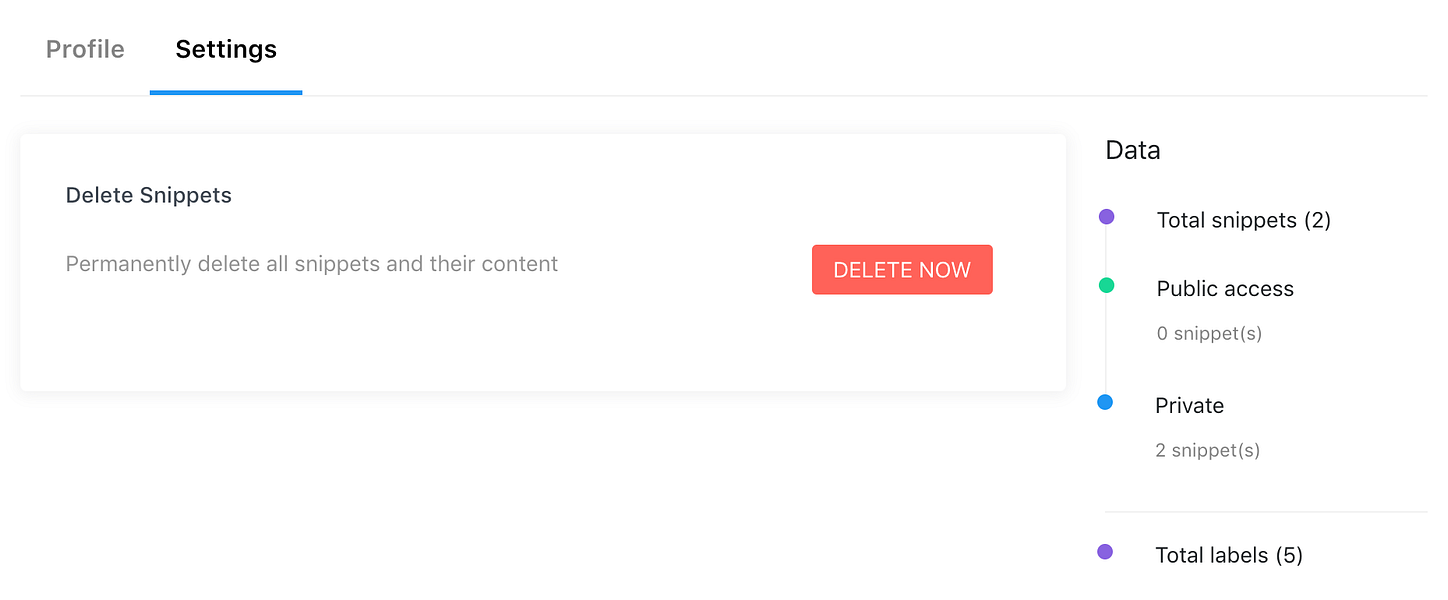1448x600 pixels.
Task: Click the Public access timeline entry
Action: tap(1225, 289)
